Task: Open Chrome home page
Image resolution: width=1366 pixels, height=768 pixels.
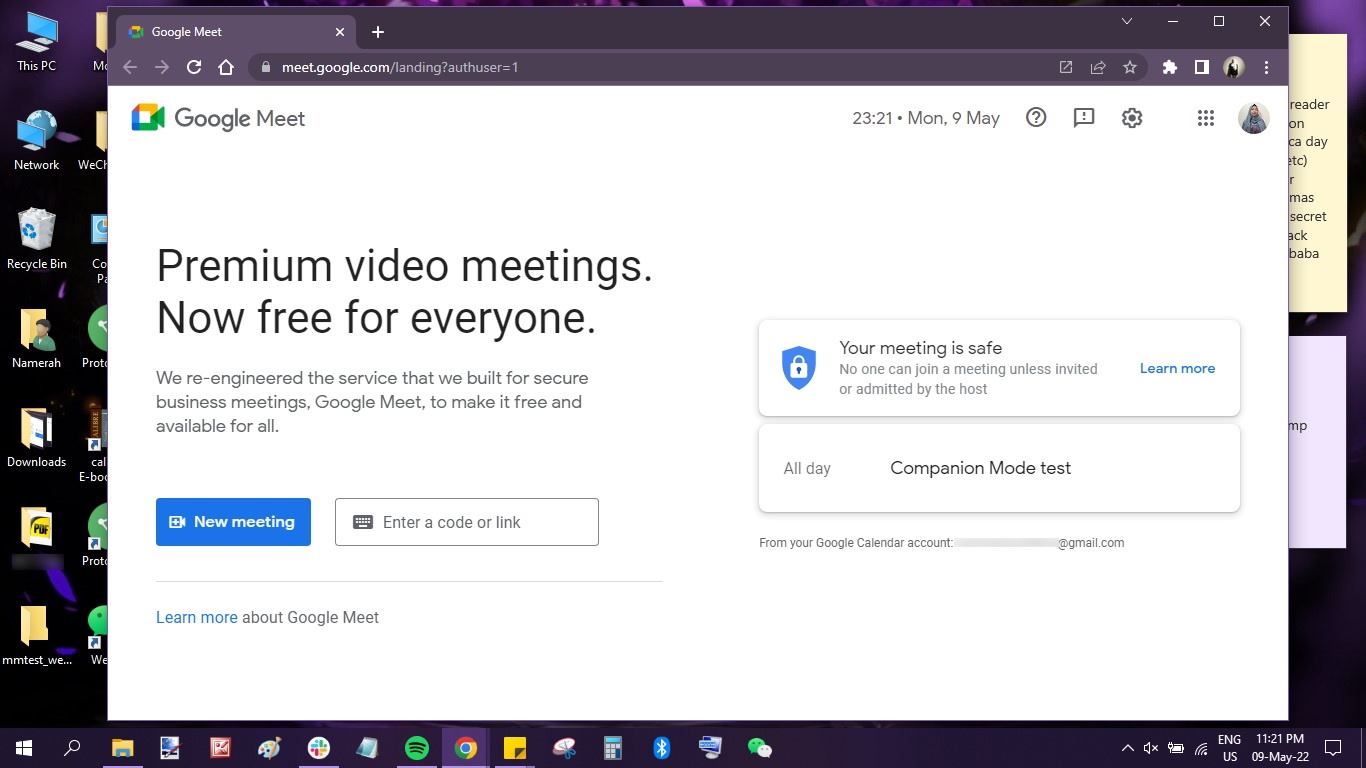Action: (226, 67)
